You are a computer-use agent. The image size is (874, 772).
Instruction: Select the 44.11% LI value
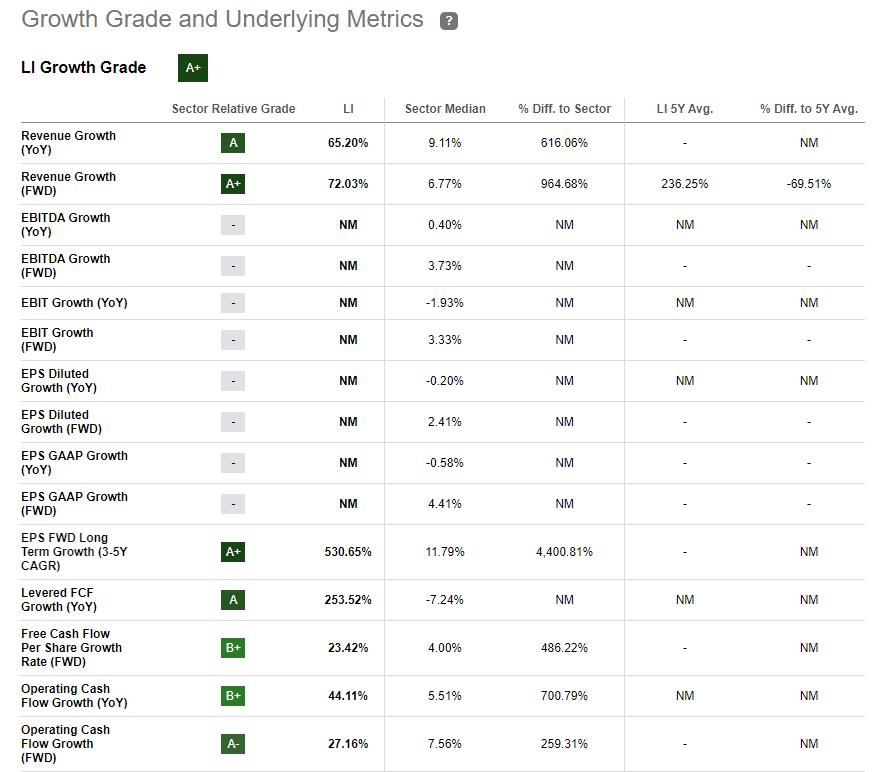tap(348, 696)
